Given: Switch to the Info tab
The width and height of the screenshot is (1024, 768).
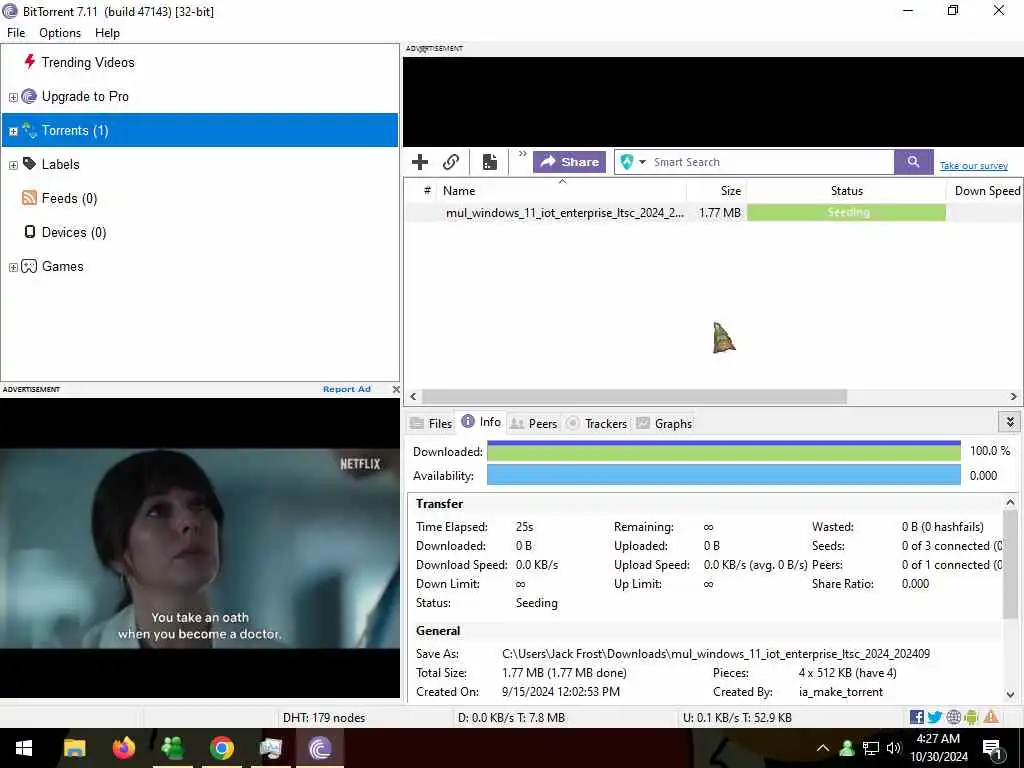Looking at the screenshot, I should tap(481, 422).
